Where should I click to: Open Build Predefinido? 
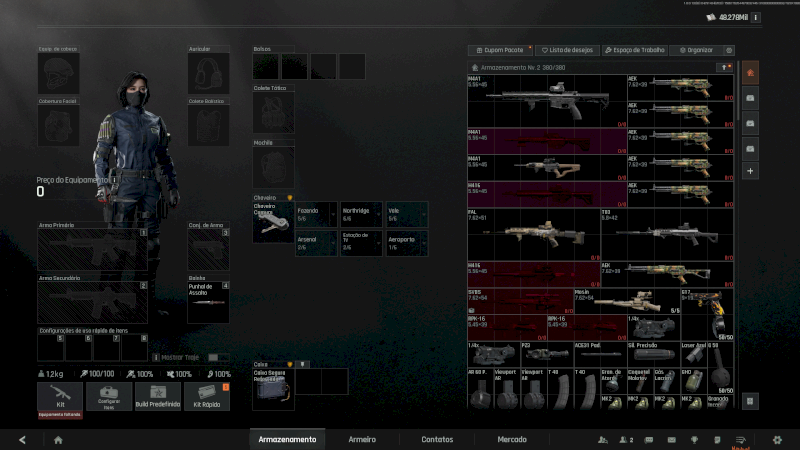(x=158, y=396)
